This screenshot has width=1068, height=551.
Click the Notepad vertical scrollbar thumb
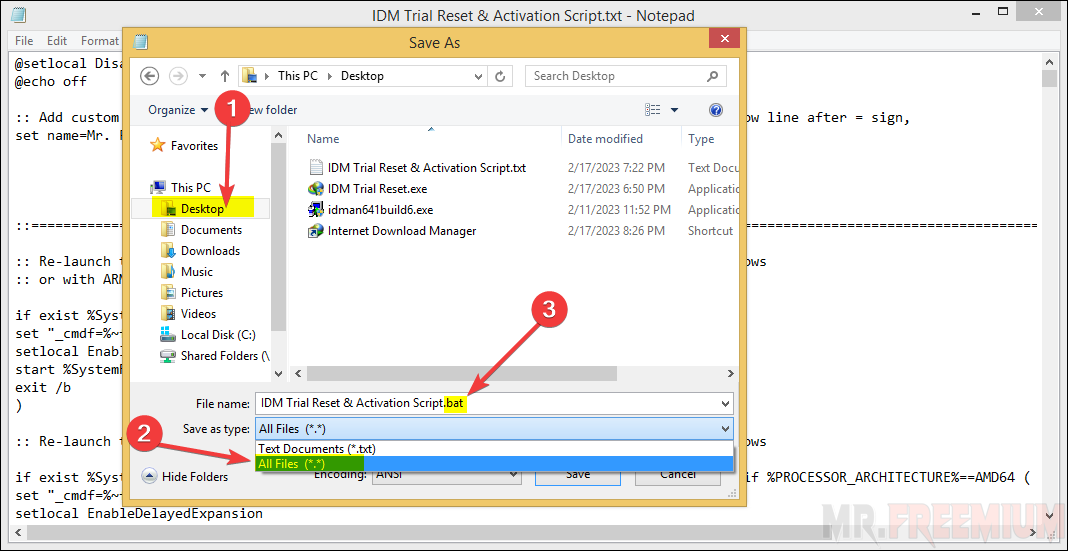point(1049,78)
